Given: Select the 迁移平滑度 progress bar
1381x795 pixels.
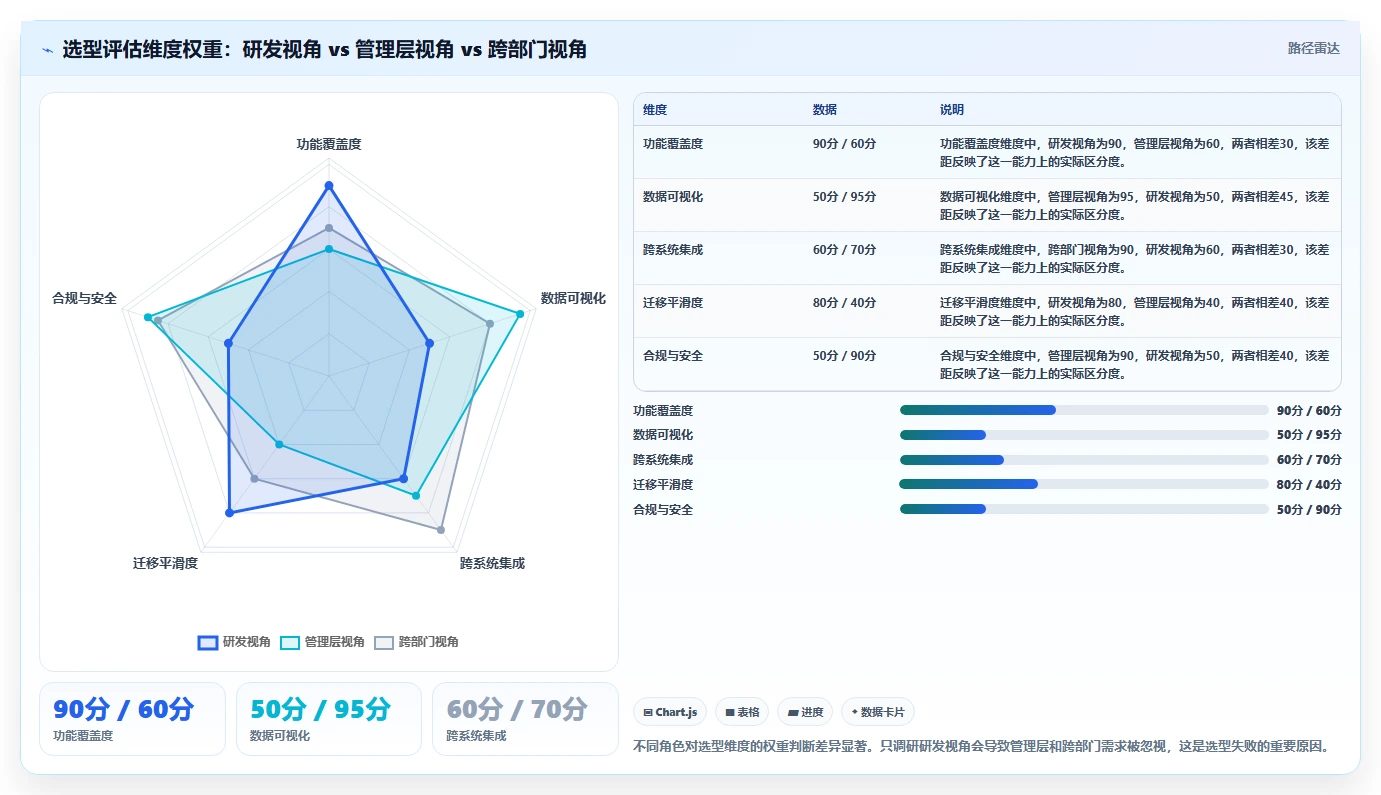Looking at the screenshot, I should 1084,484.
